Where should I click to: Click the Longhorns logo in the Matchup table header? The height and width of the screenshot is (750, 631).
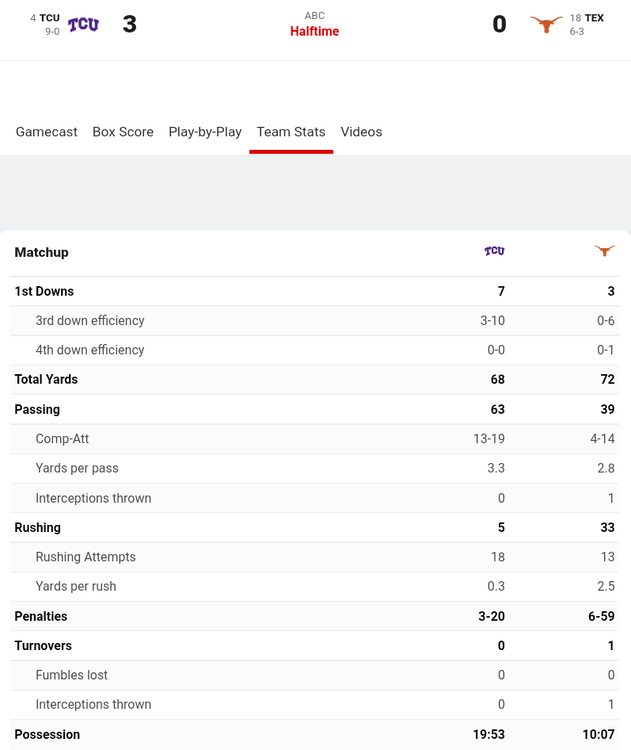point(604,251)
